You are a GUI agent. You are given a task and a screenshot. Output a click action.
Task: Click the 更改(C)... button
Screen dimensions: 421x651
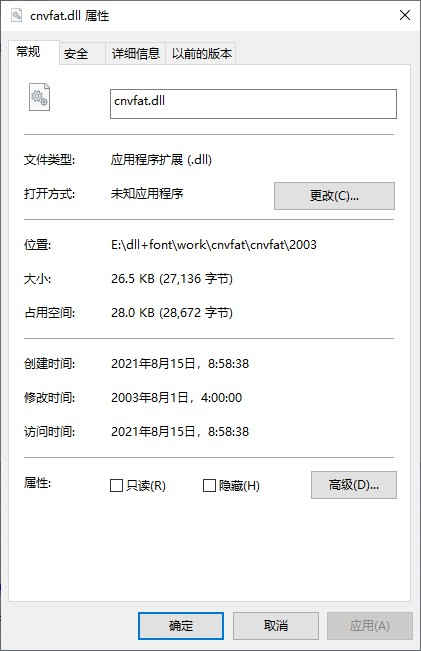click(334, 196)
